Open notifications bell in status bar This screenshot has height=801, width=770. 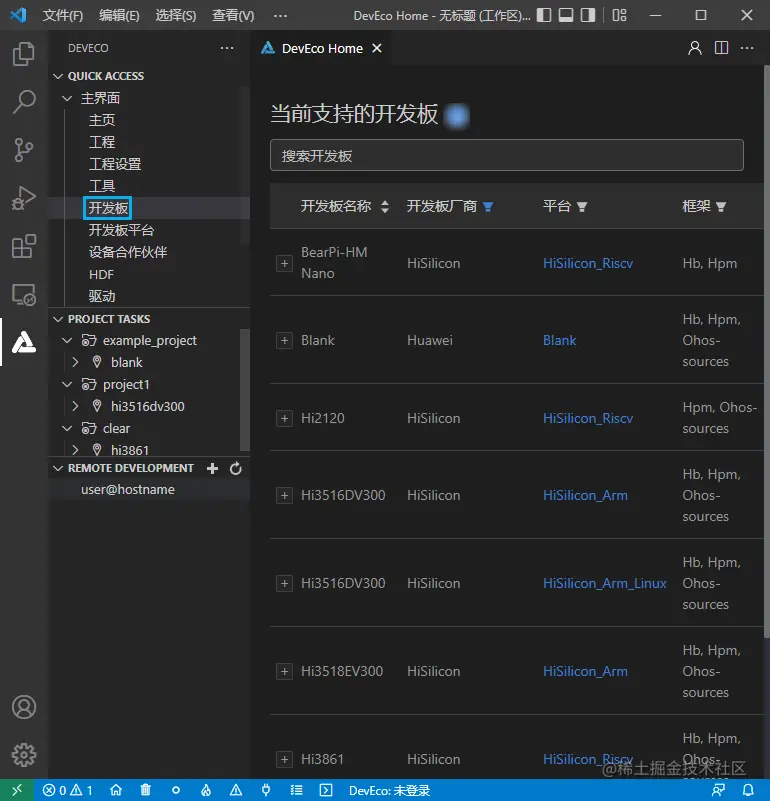point(748,790)
